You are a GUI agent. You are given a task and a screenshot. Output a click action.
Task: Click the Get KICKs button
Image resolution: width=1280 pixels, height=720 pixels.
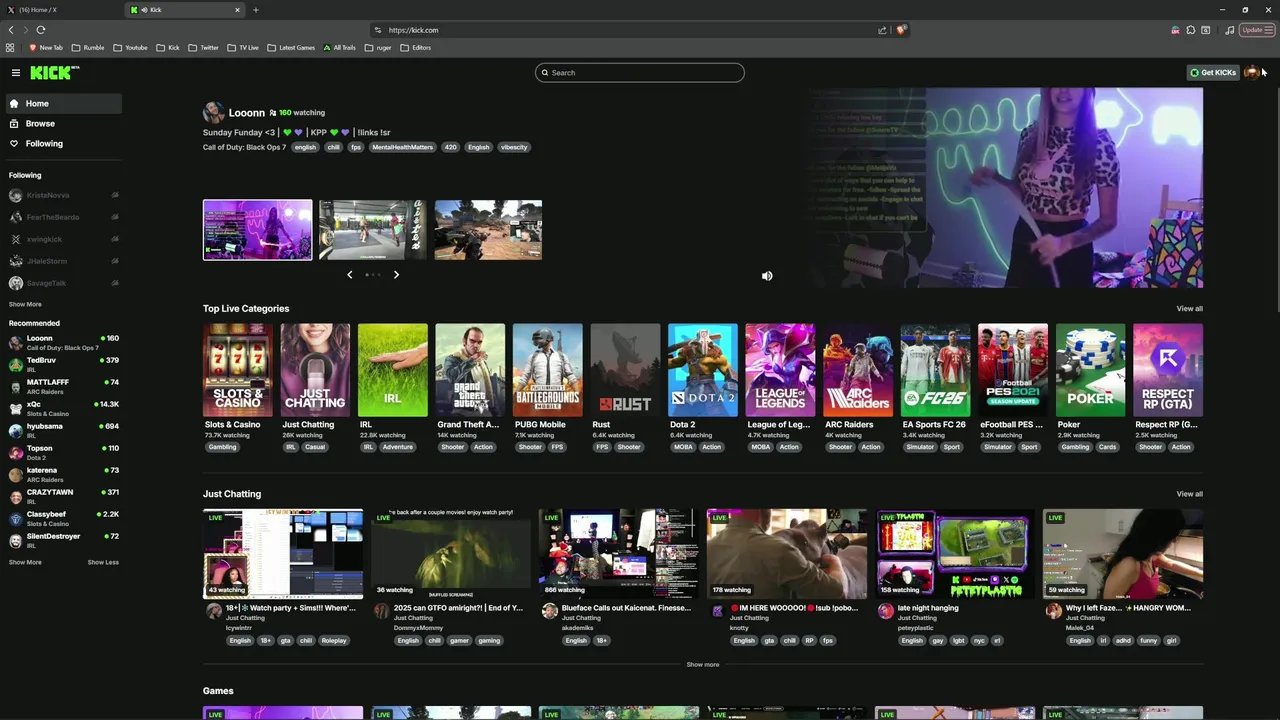pos(1212,72)
